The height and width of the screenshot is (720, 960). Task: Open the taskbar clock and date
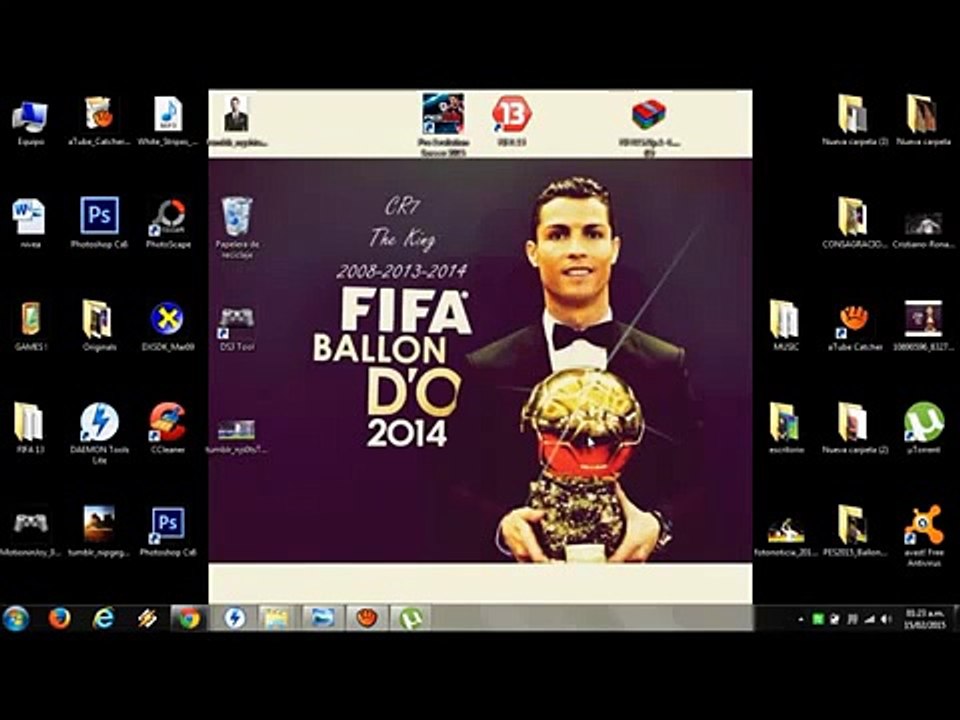(925, 619)
